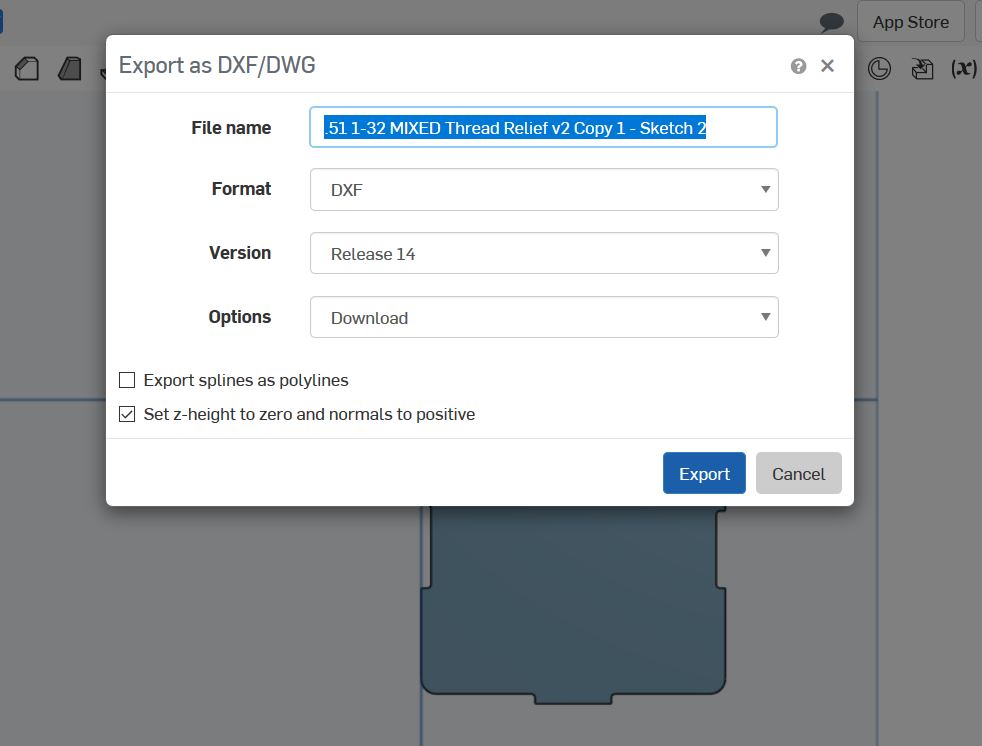The width and height of the screenshot is (982, 746).
Task: Select the draft tool icon in toolbar
Action: (70, 68)
